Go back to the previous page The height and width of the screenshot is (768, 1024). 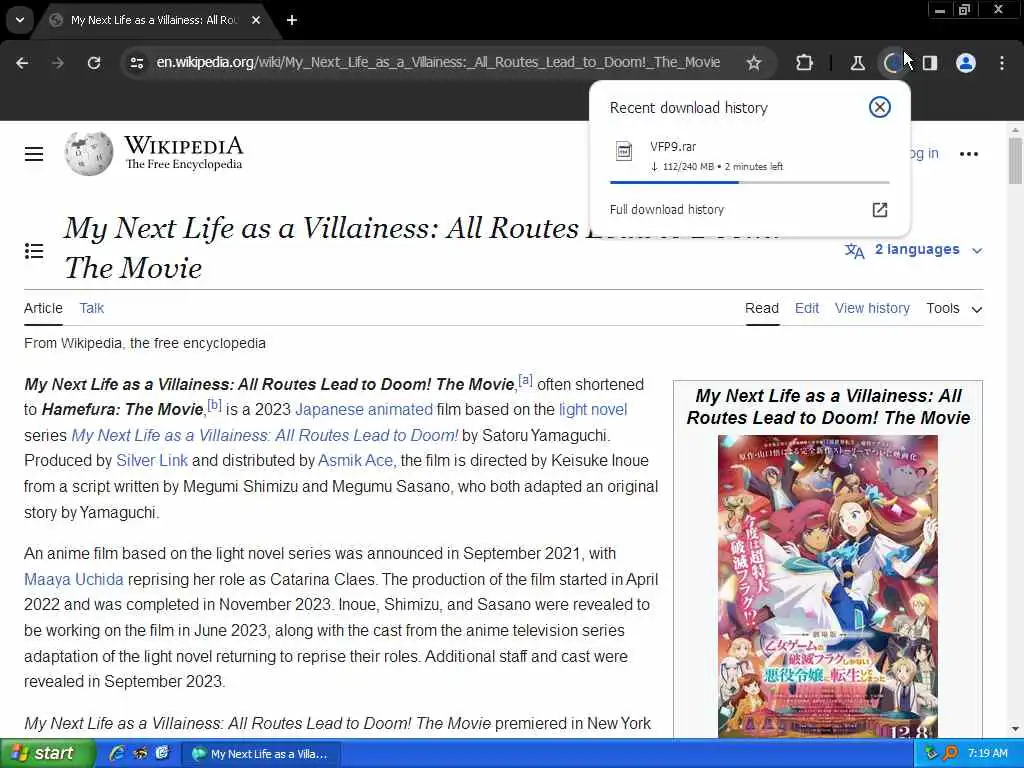(x=22, y=63)
